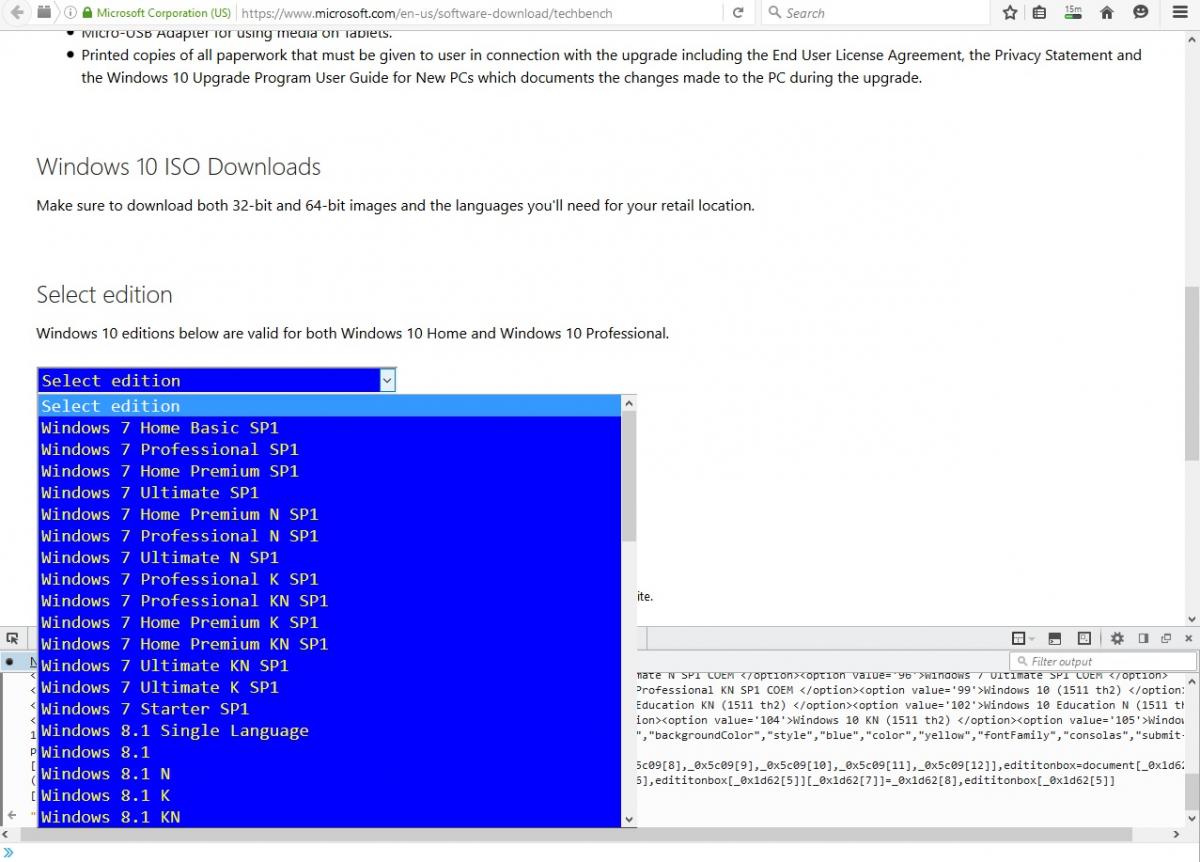Click the edition list scroll-up arrow
The image size is (1200, 862).
tap(629, 404)
